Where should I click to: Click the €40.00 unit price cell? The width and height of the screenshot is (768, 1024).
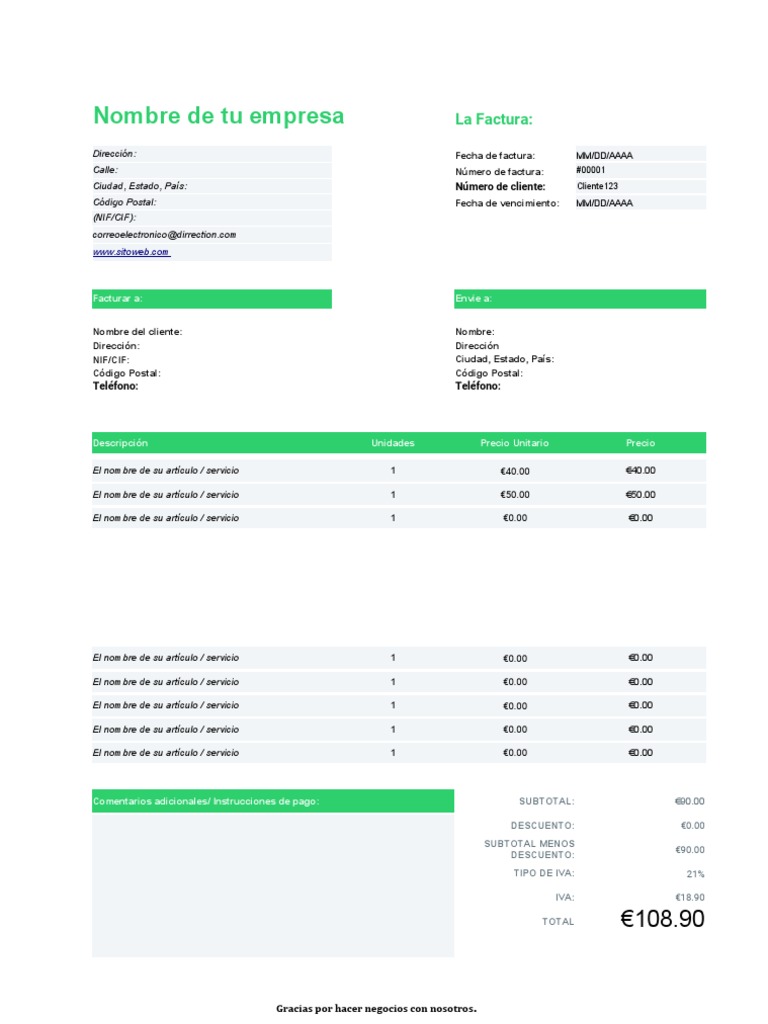tap(515, 471)
